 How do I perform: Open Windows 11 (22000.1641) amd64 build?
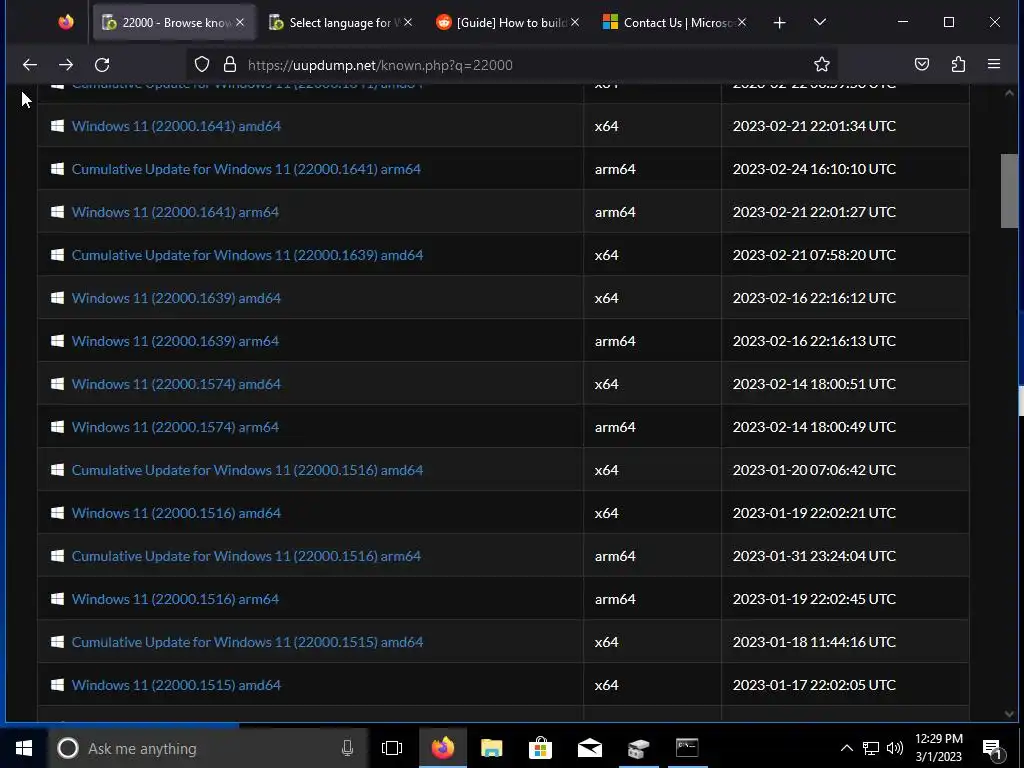click(176, 126)
